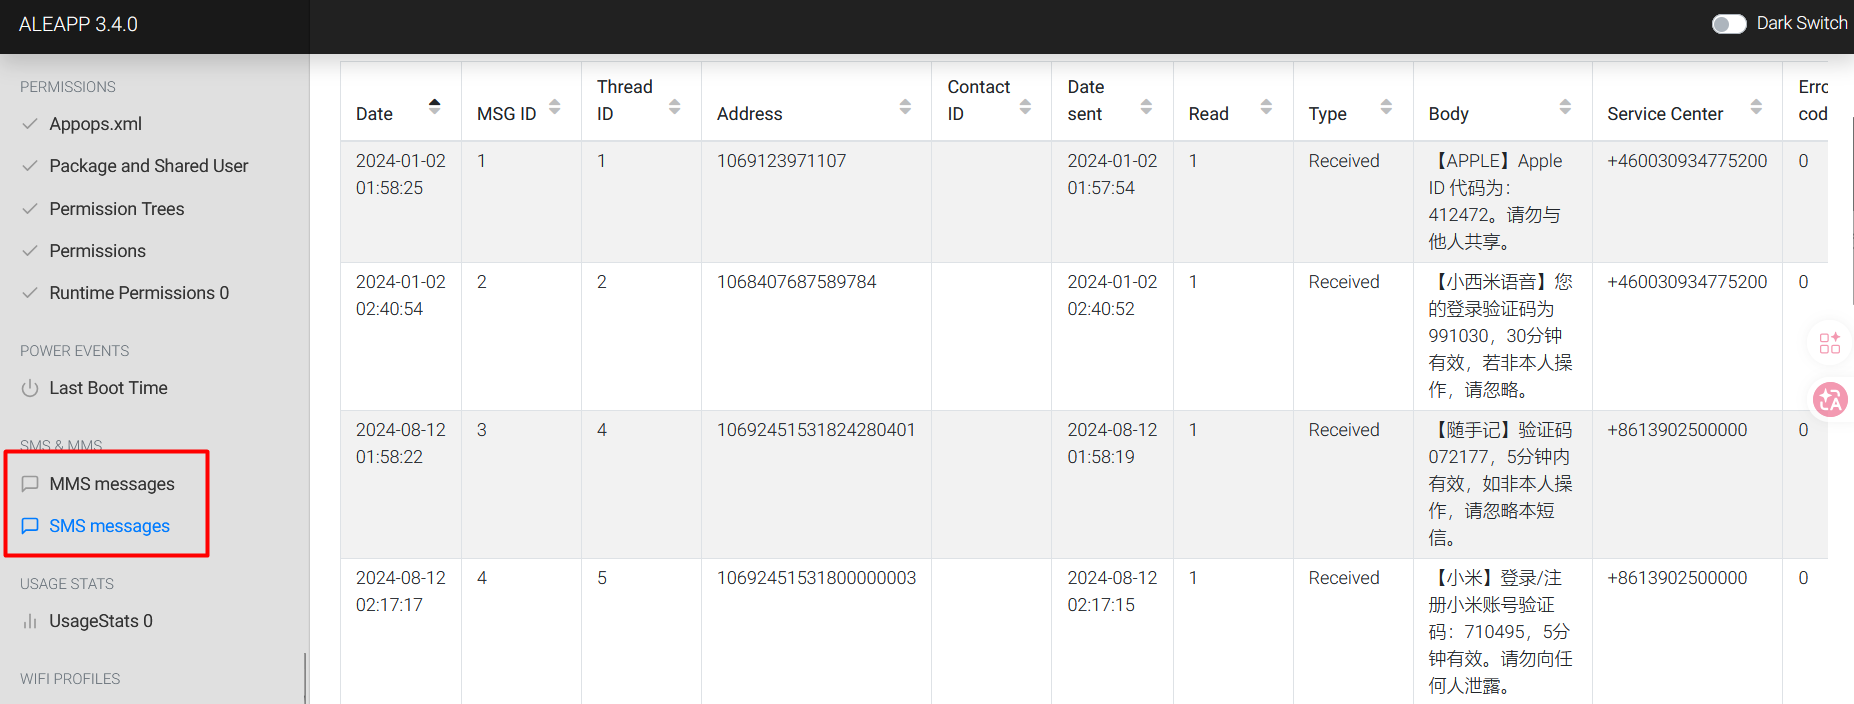
Task: Toggle the Dark Switch
Action: [x=1729, y=24]
